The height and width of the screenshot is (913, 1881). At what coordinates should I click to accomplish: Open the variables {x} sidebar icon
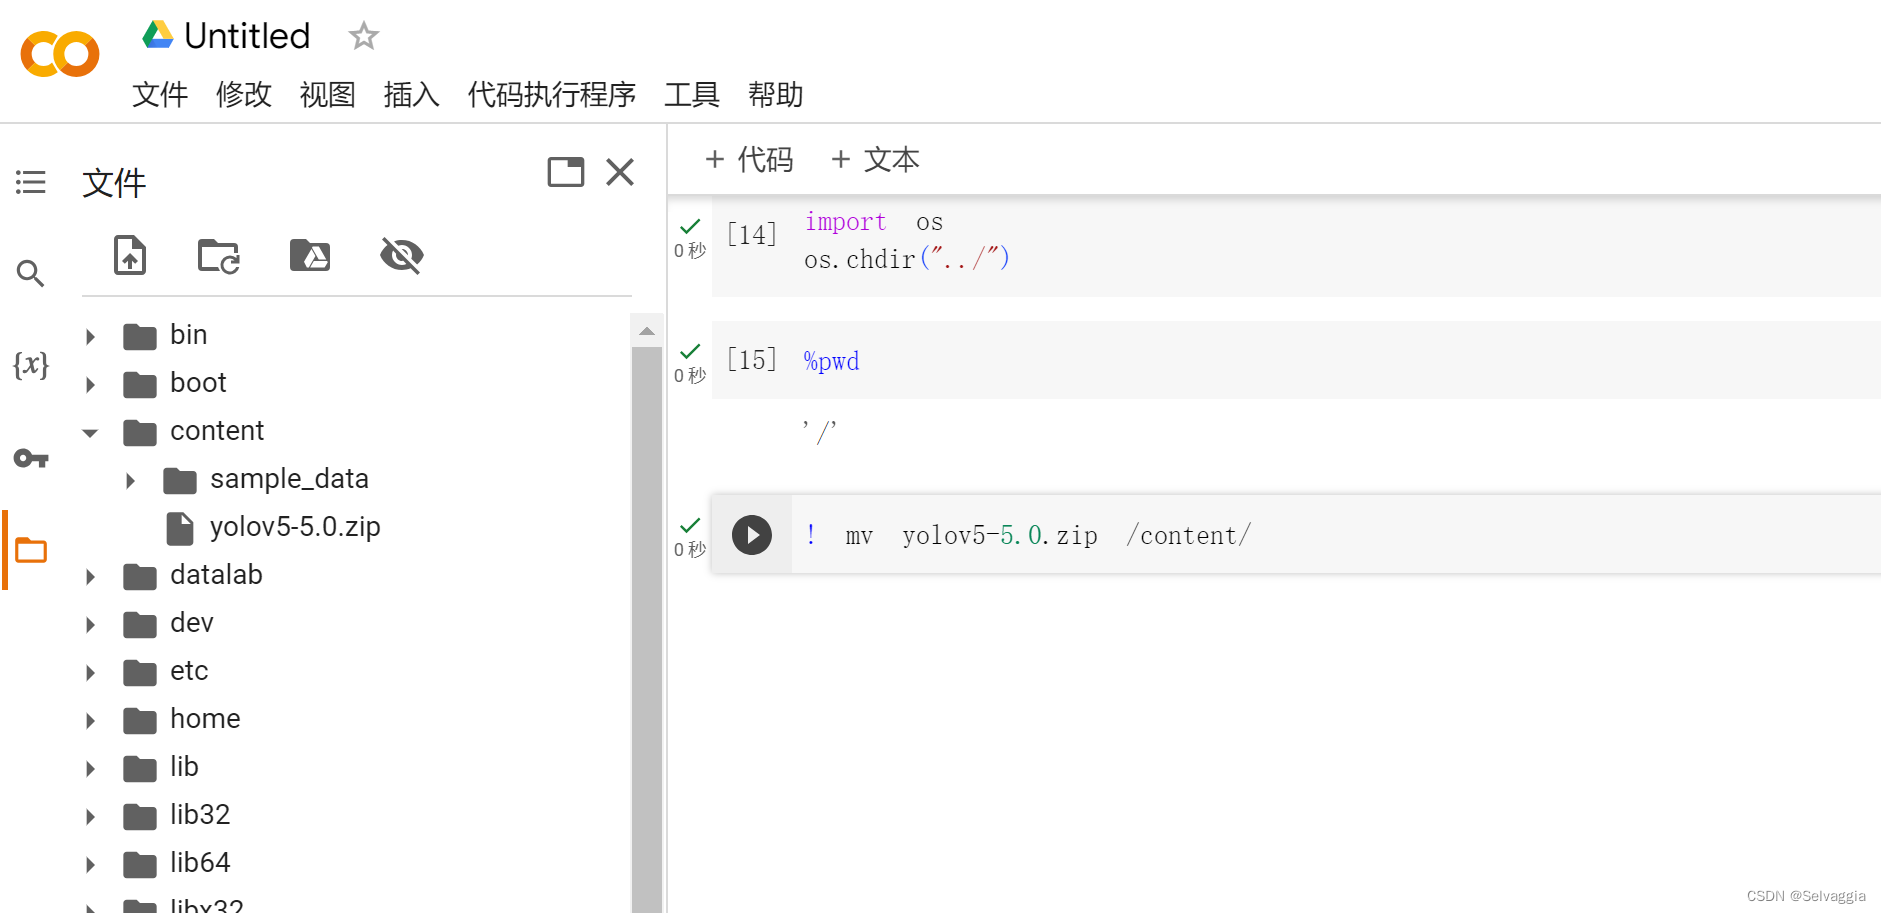[31, 365]
